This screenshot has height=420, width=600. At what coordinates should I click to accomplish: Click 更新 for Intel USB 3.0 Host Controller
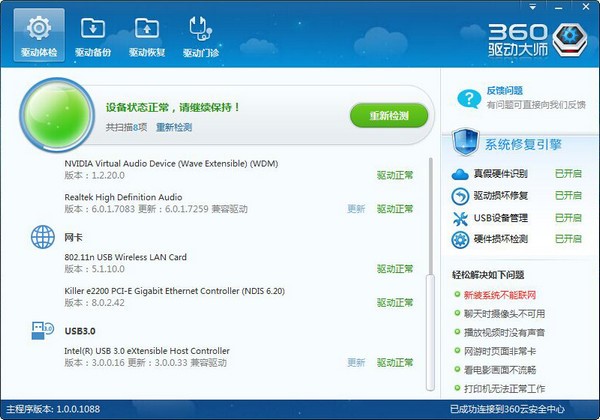coord(356,362)
